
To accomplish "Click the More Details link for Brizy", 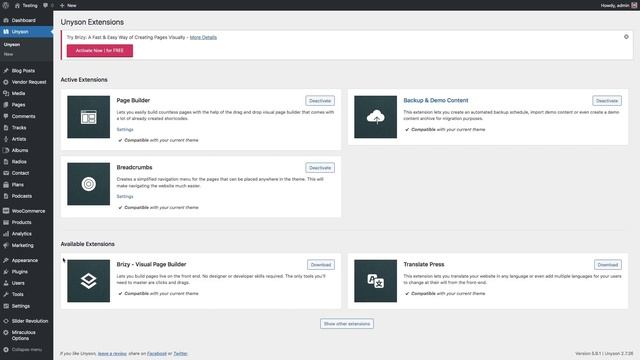I will click(x=203, y=37).
